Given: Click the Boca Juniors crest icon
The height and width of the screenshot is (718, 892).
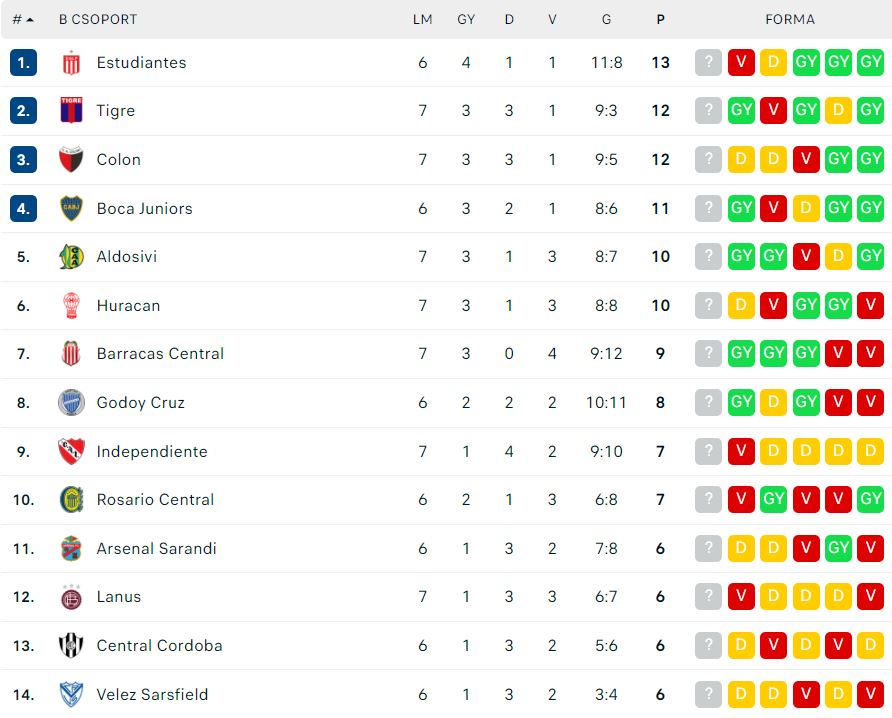Looking at the screenshot, I should pyautogui.click(x=71, y=208).
